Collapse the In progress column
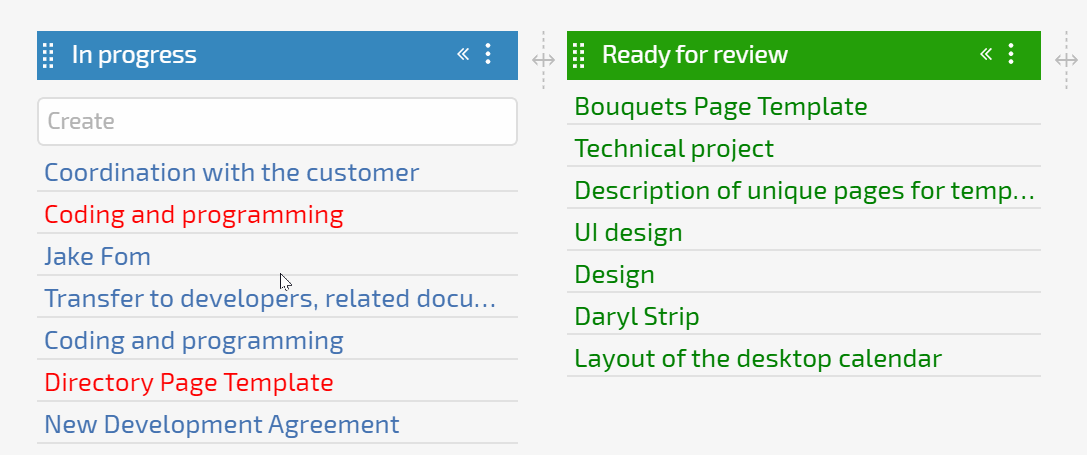Screen dimensions: 1087x455 click(x=463, y=54)
